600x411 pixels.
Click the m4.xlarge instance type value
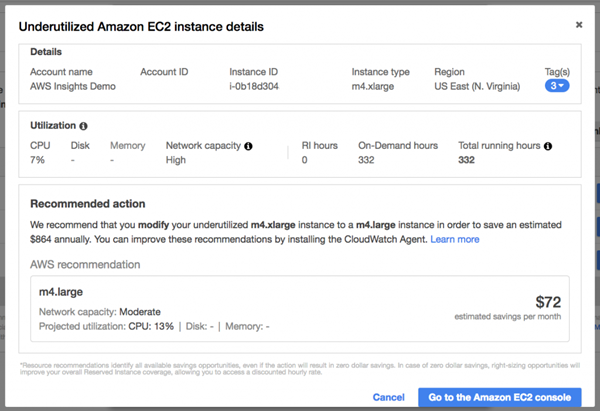tap(372, 86)
